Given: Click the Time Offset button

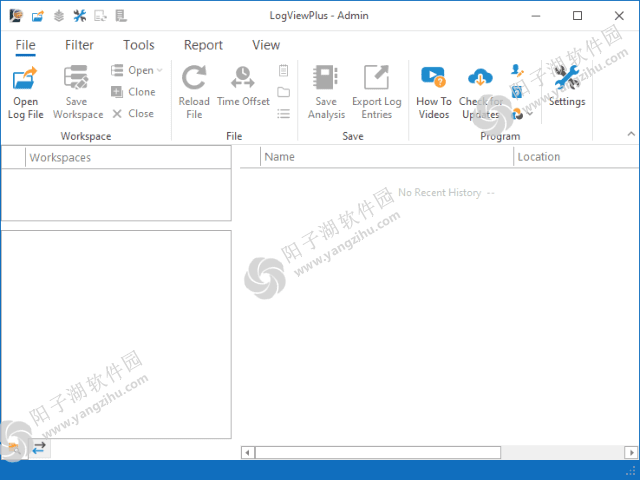Looking at the screenshot, I should click(x=243, y=87).
